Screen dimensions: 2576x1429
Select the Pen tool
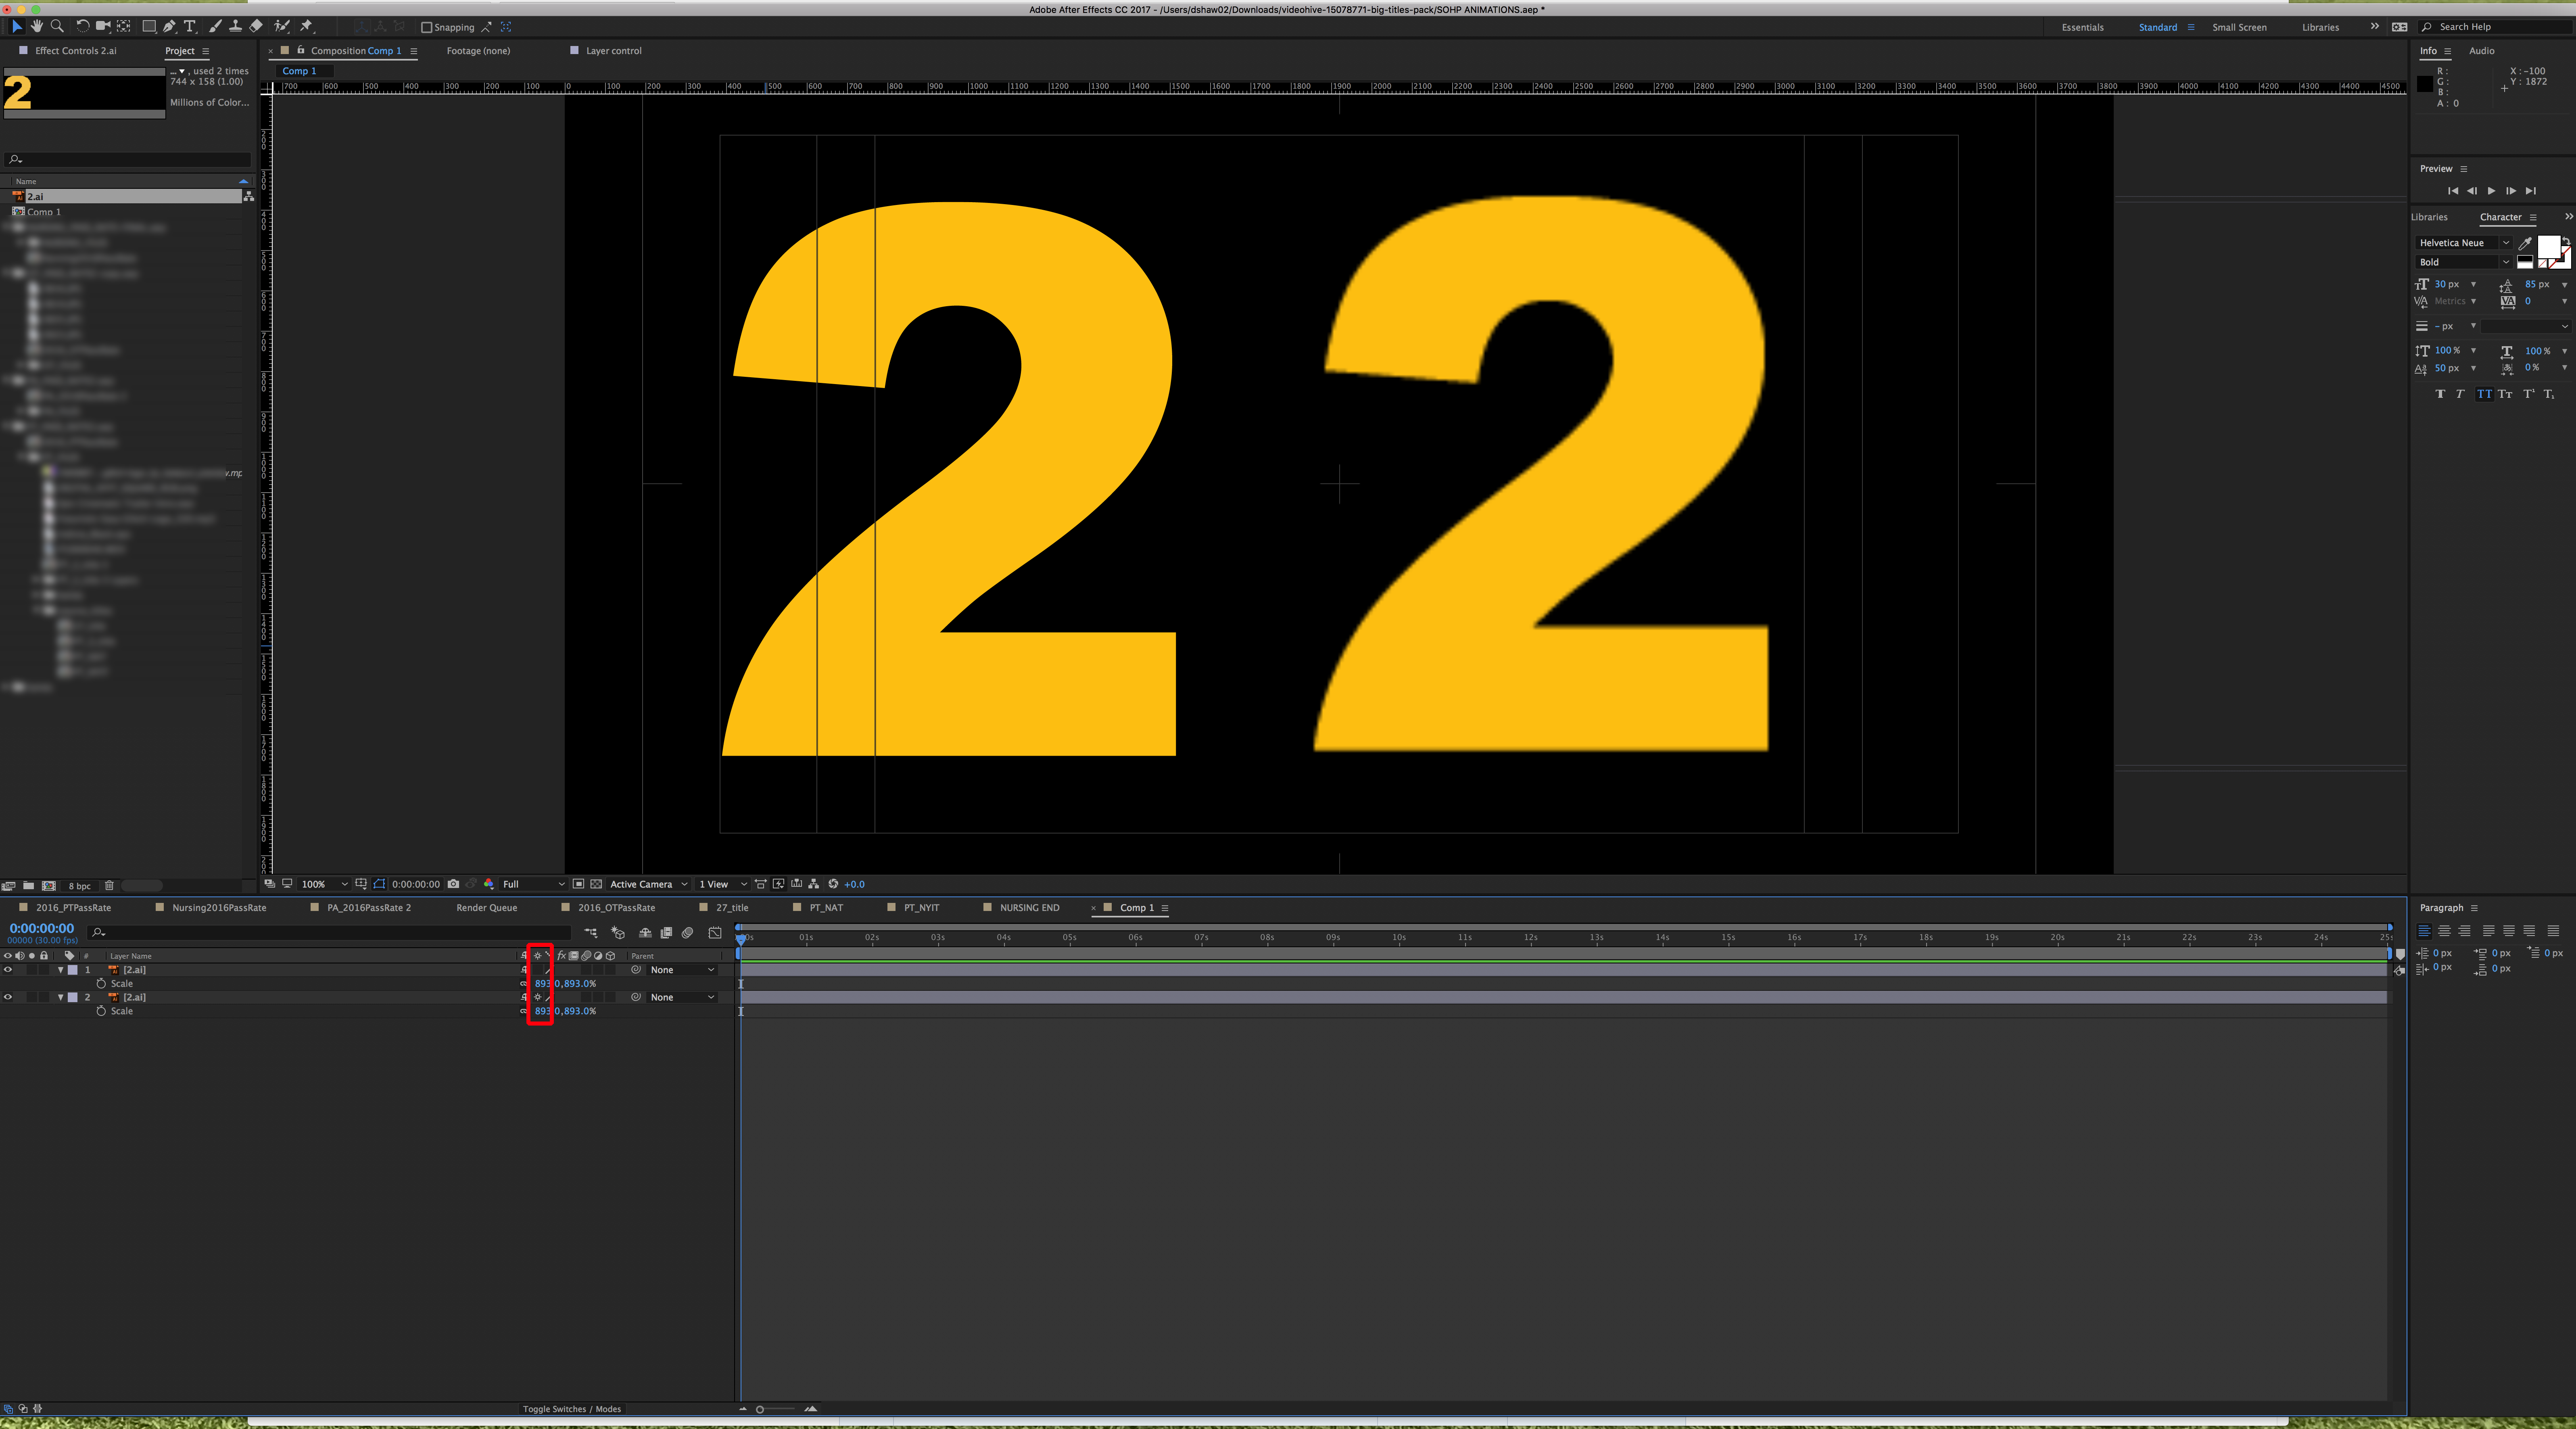point(169,26)
